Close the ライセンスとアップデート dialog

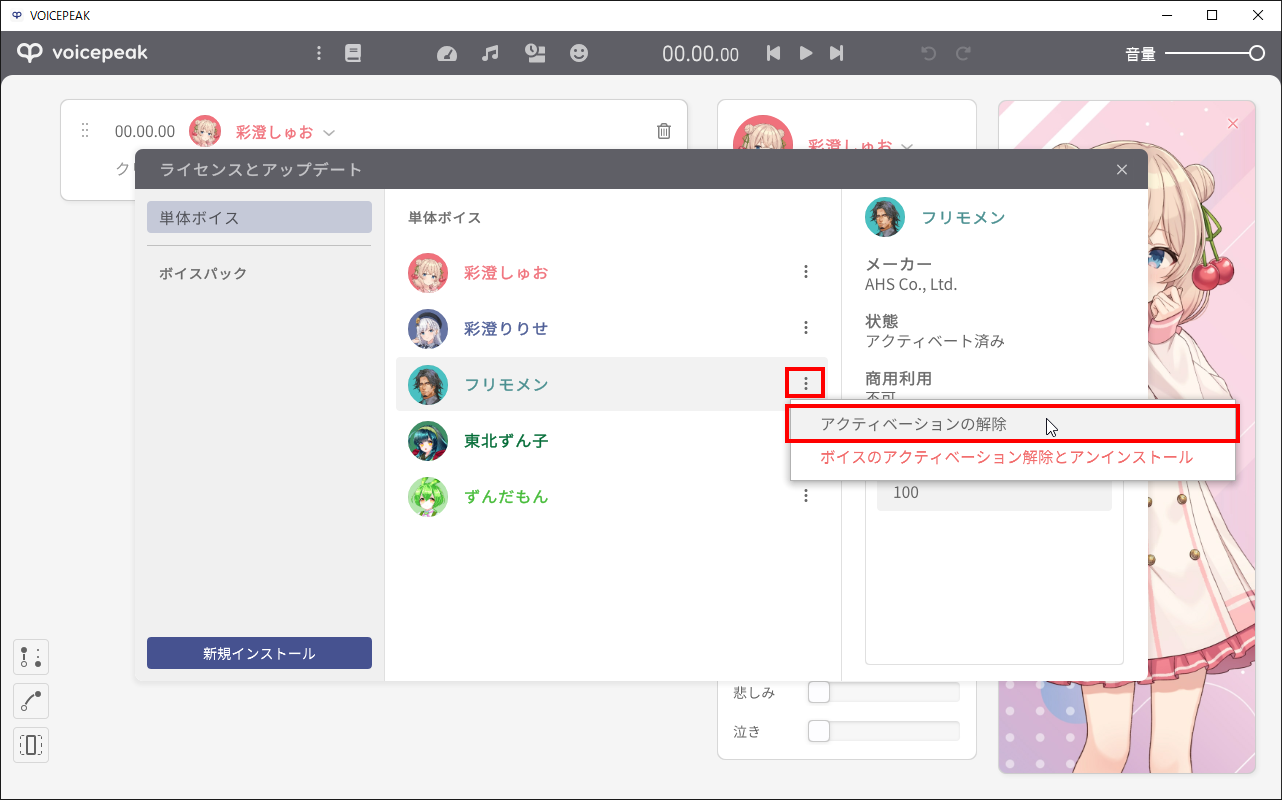click(1122, 170)
